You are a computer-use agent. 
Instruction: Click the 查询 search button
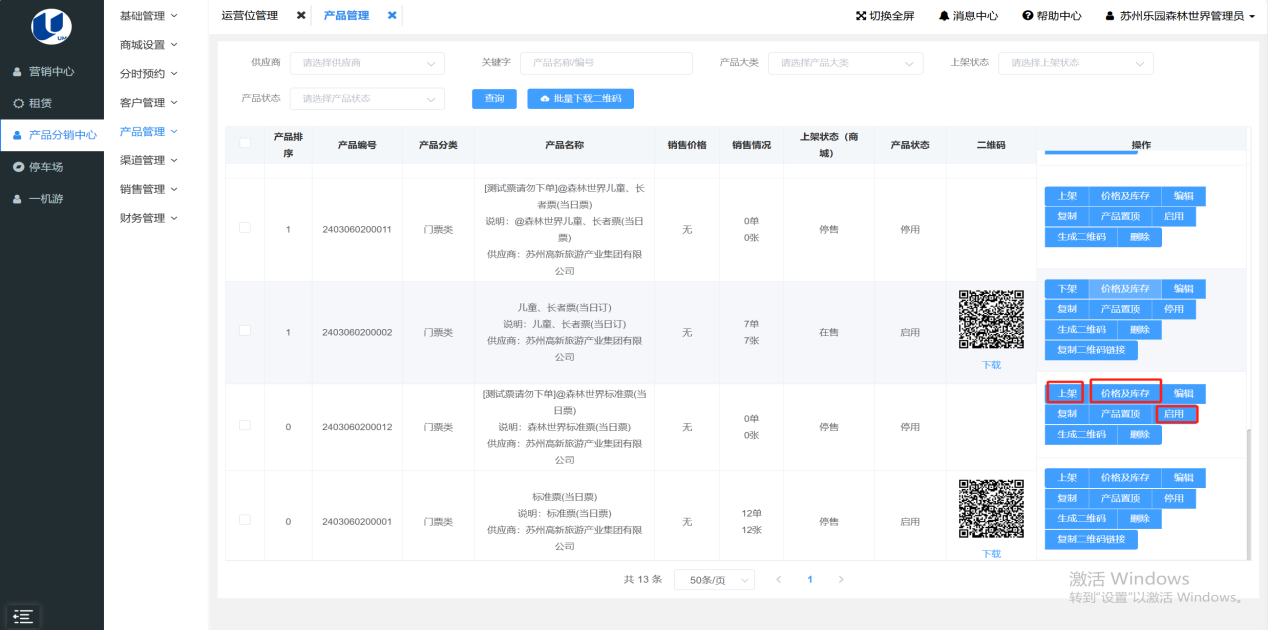494,99
